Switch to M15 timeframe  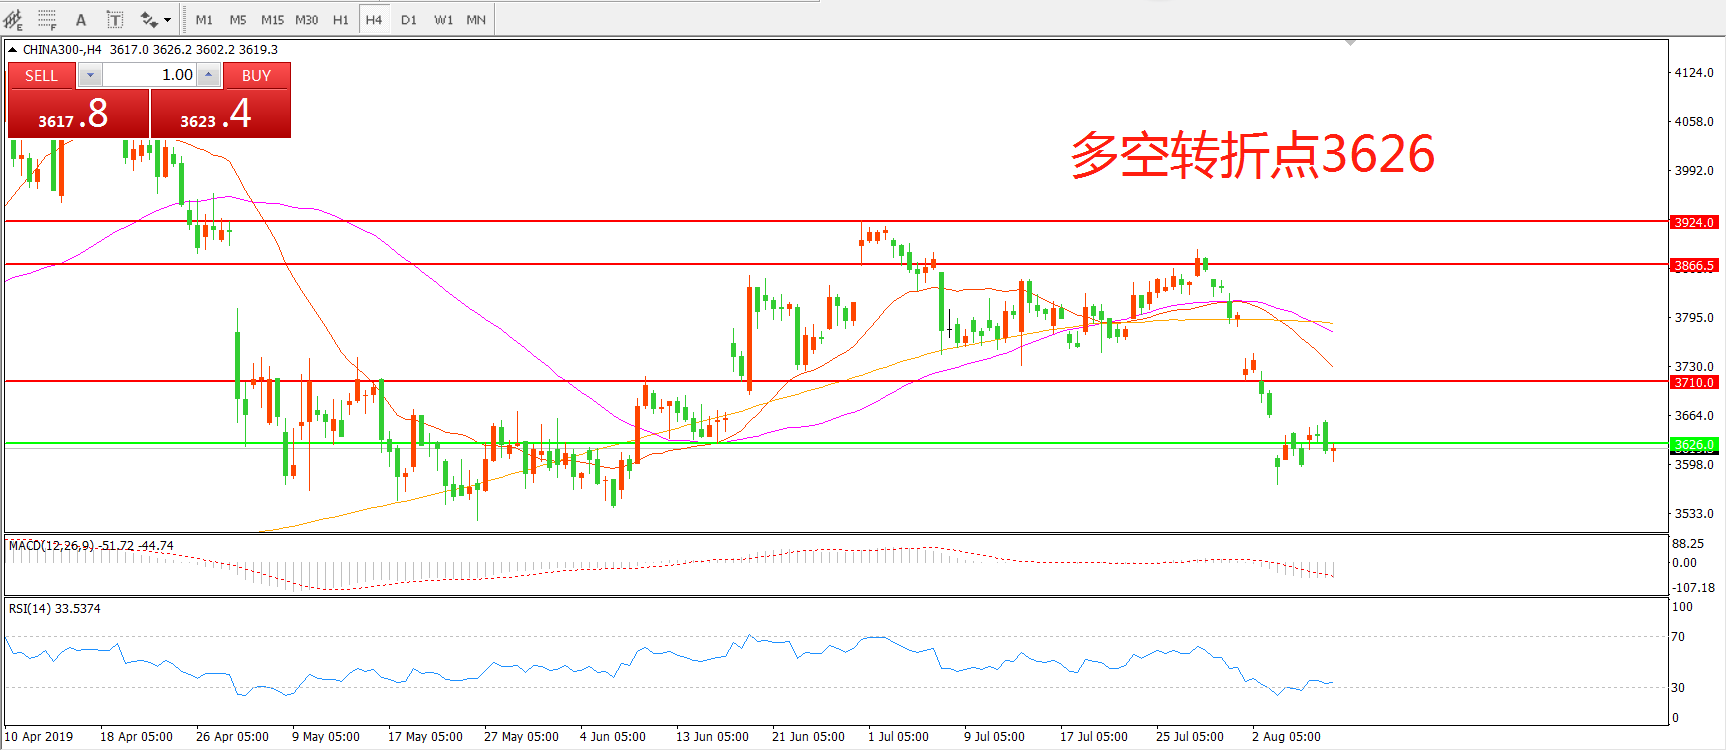[272, 19]
